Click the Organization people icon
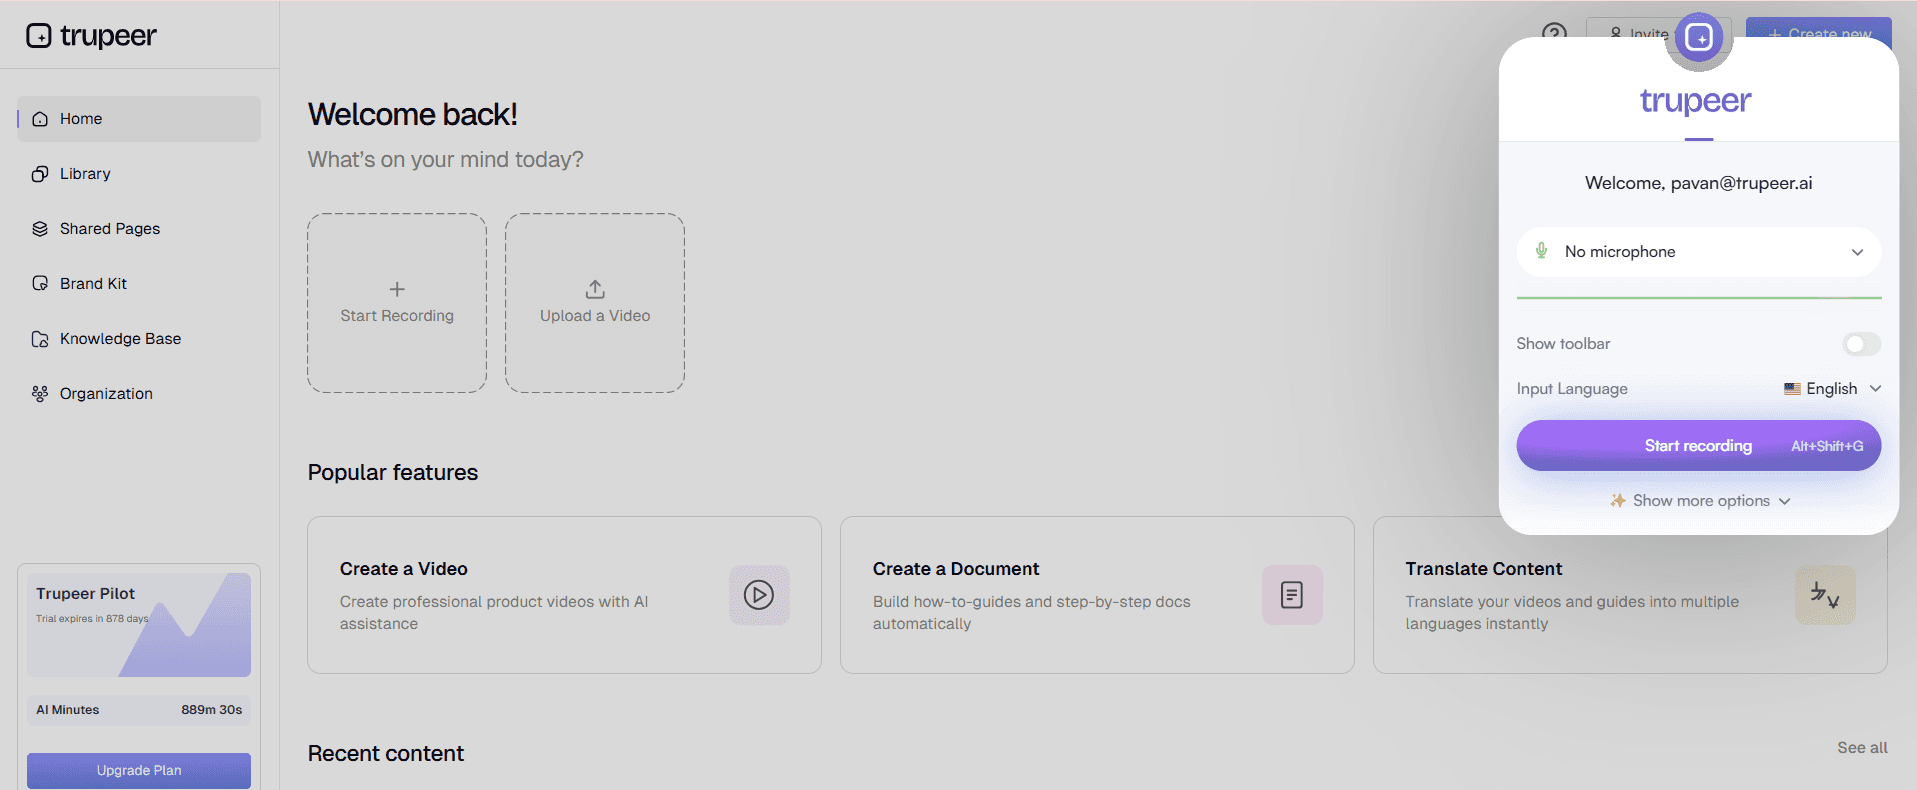 click(x=40, y=394)
